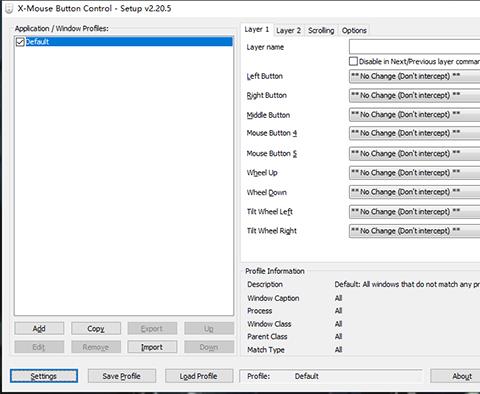Click the Down button
The height and width of the screenshot is (394, 480).
coord(209,347)
